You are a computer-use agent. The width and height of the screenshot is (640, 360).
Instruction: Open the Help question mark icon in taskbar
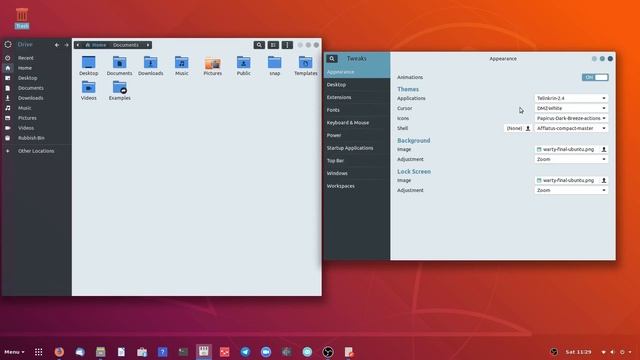click(x=162, y=352)
